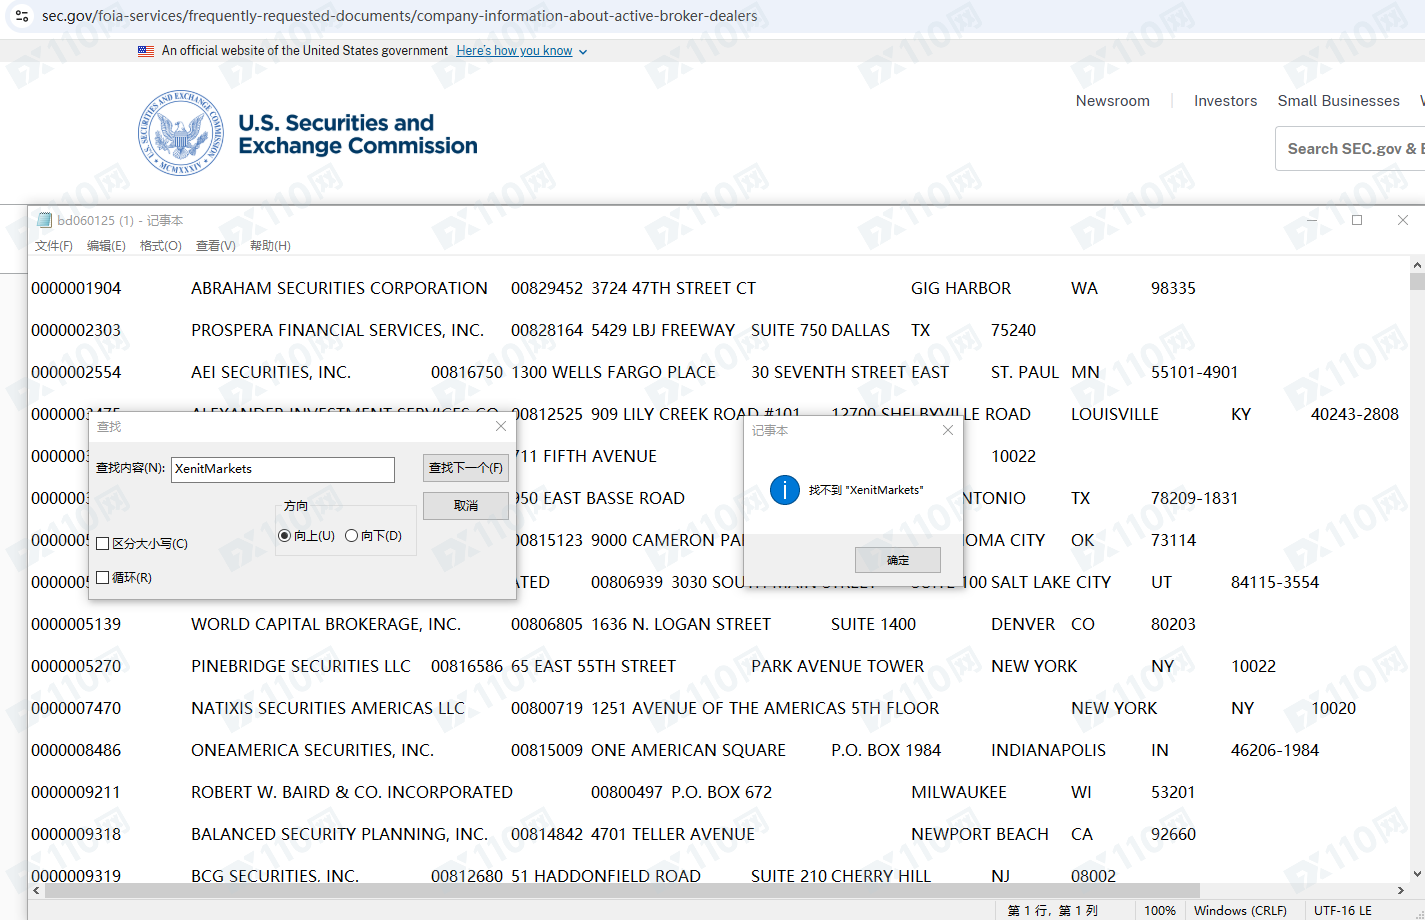
Task: Click the ID 0000001904 in first row
Action: (76, 288)
